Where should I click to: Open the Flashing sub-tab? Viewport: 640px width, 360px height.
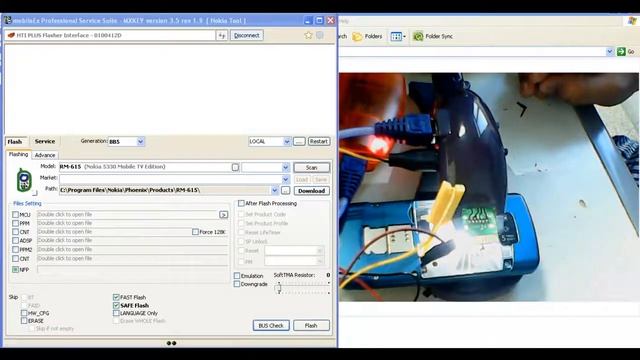18,154
